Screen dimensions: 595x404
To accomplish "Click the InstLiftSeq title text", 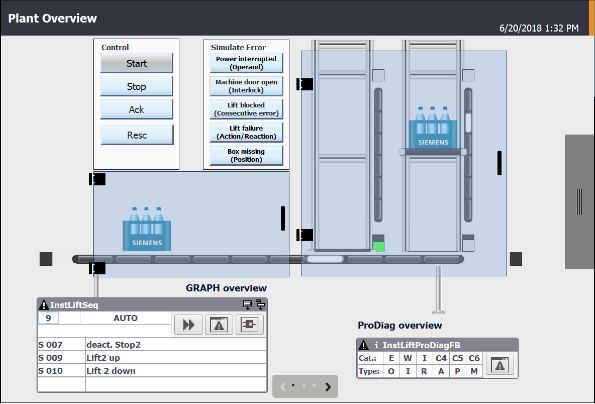I will [74, 305].
